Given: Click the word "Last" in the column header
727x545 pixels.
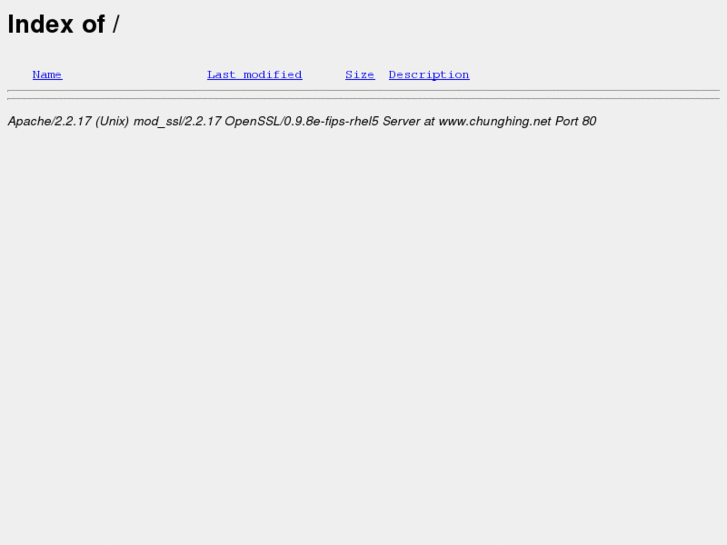Looking at the screenshot, I should click(x=221, y=75).
